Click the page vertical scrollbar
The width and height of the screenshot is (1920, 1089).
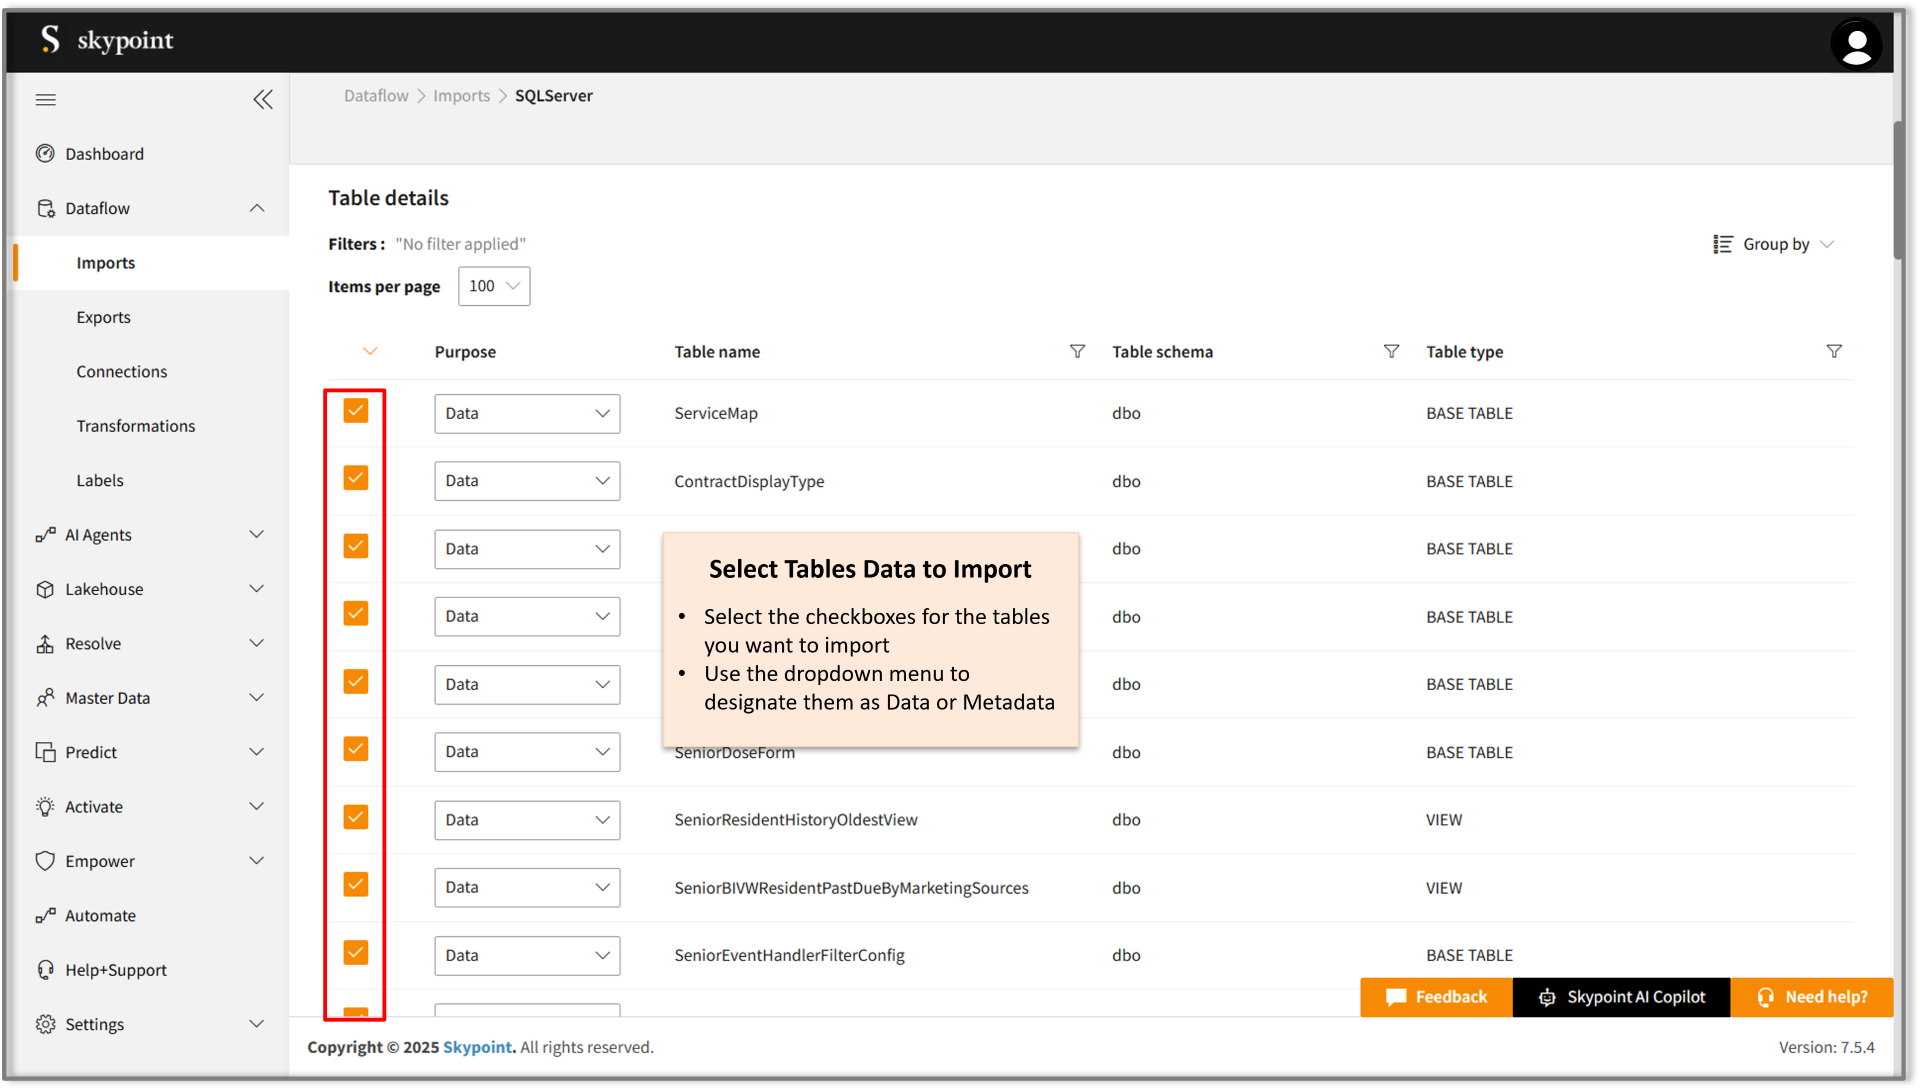tap(1898, 190)
